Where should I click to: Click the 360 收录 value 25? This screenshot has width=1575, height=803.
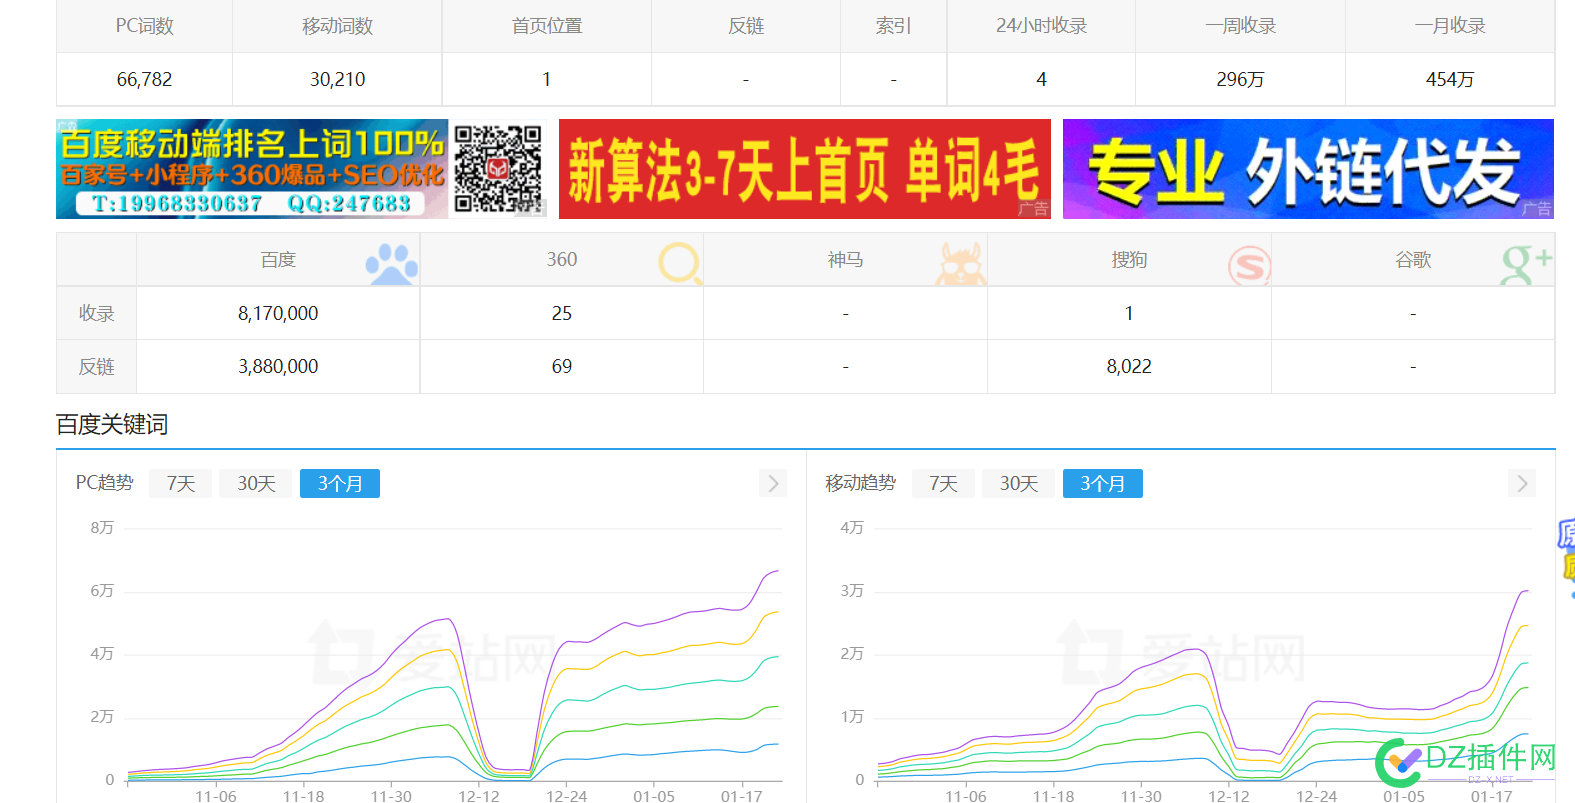[x=562, y=313]
